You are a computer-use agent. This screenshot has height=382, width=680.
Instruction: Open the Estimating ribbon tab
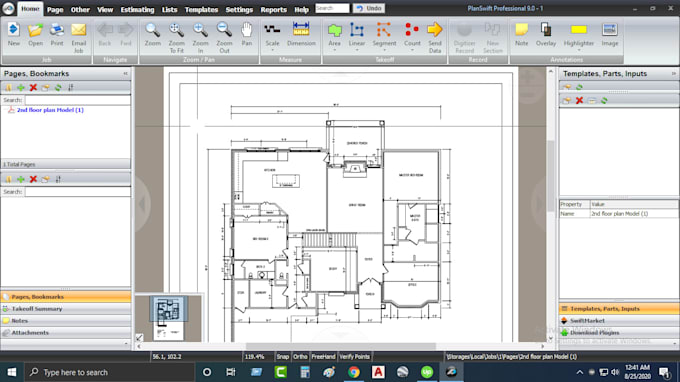click(x=137, y=9)
